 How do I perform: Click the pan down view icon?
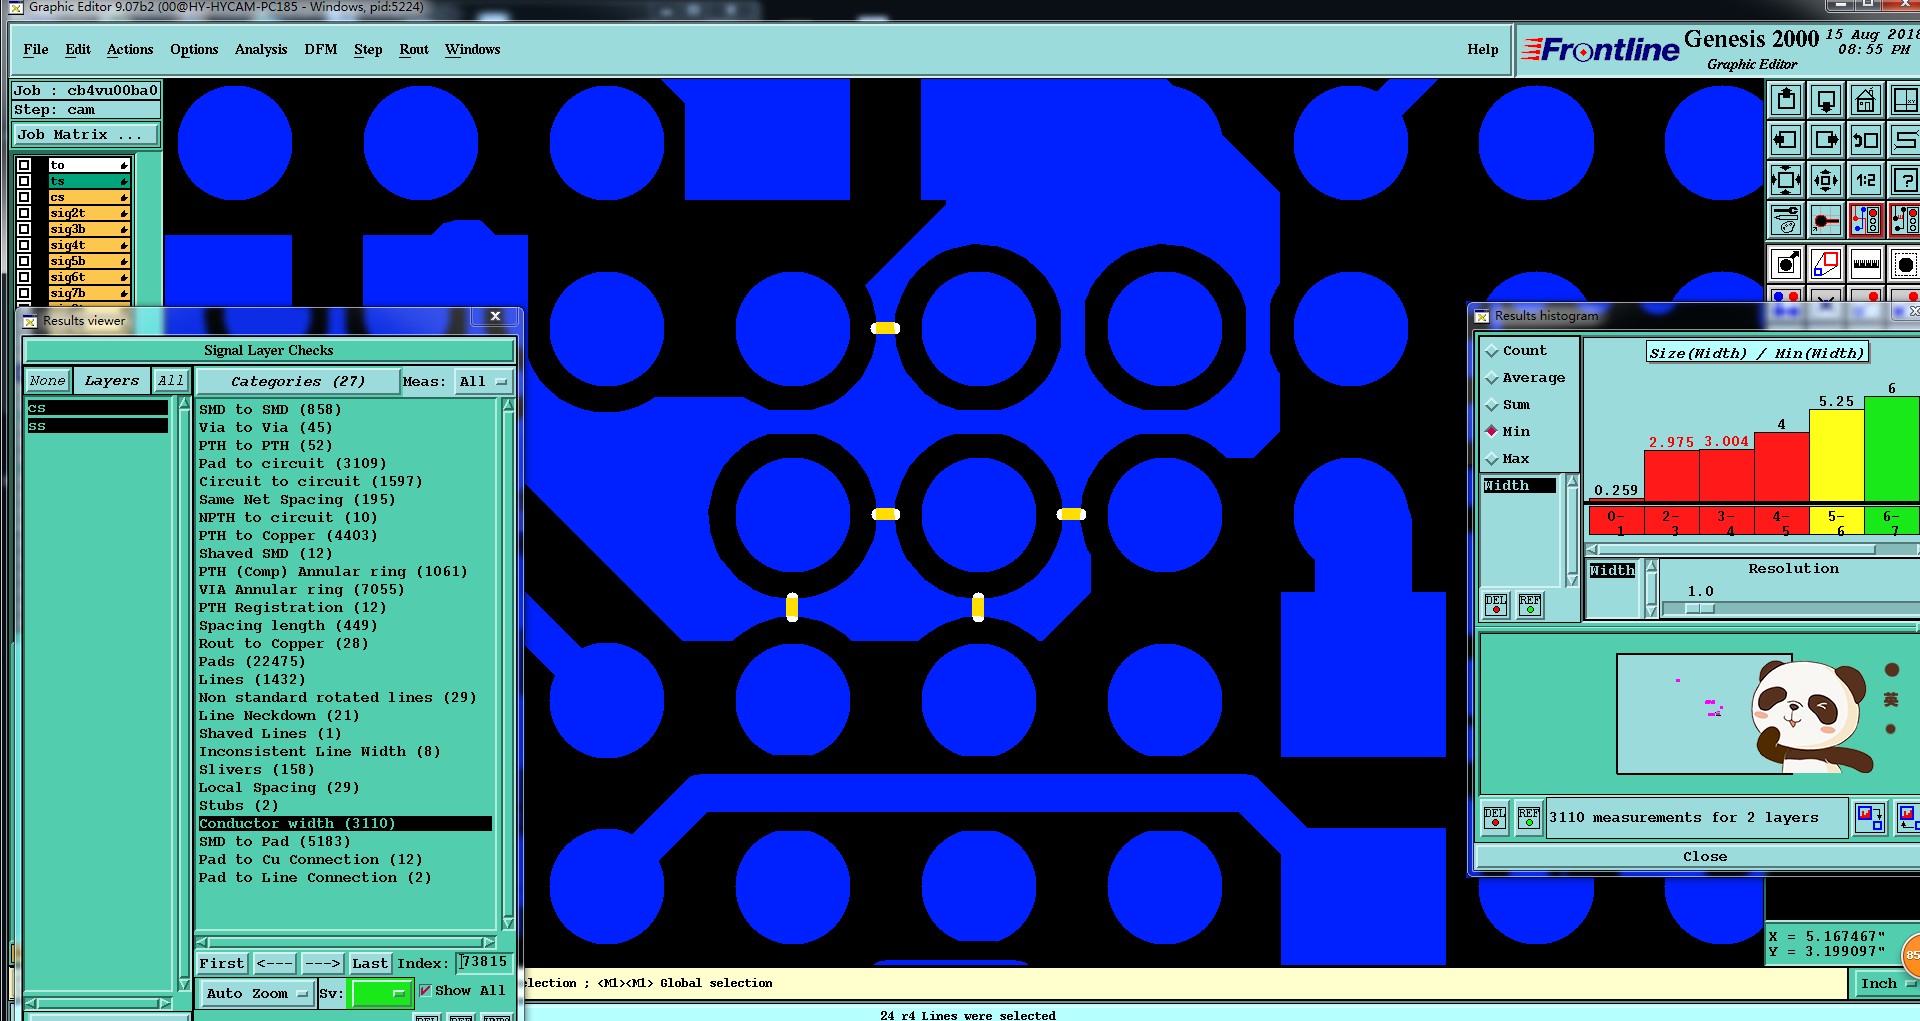click(1826, 100)
